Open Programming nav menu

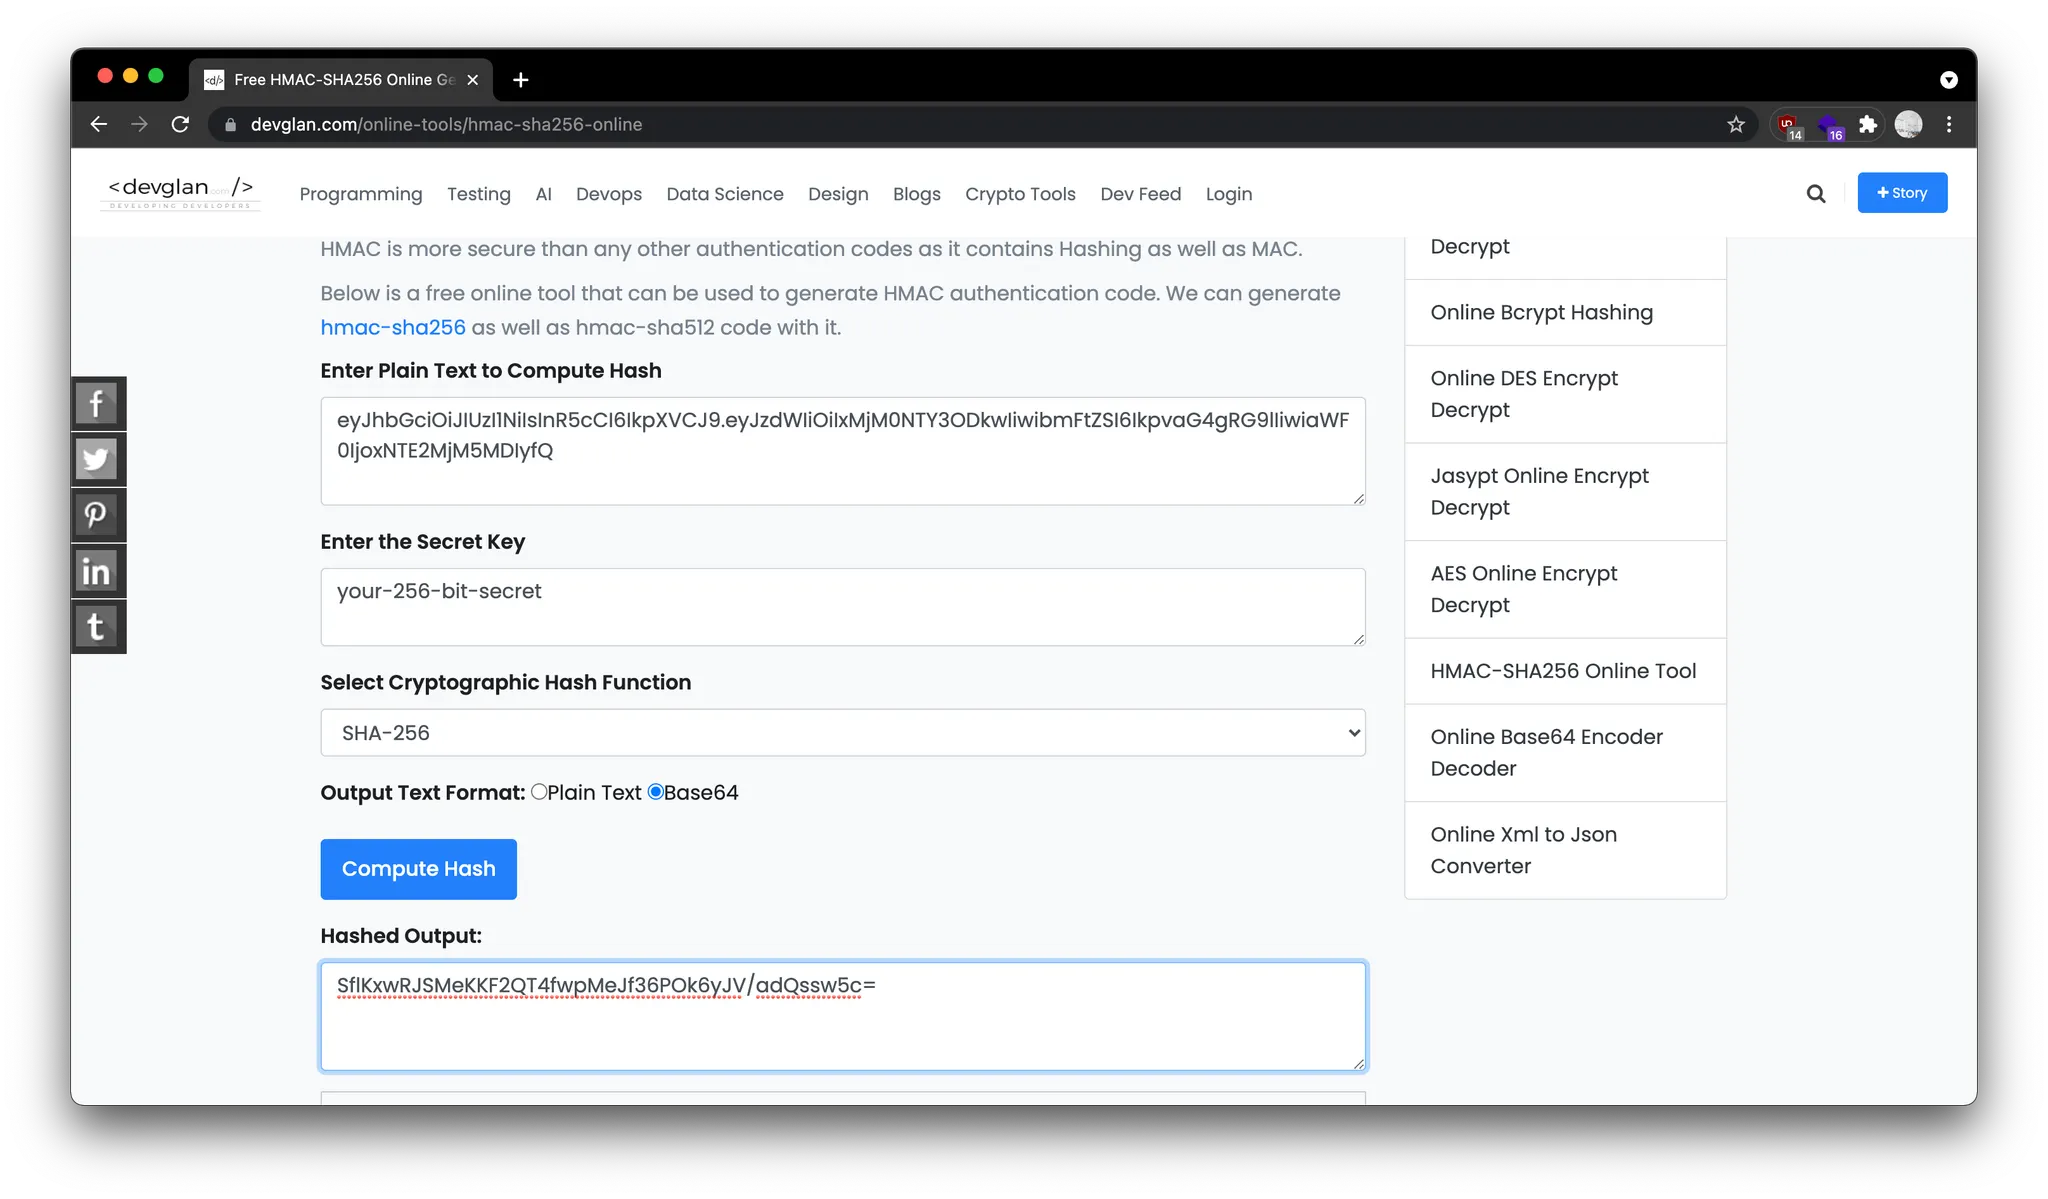(361, 194)
